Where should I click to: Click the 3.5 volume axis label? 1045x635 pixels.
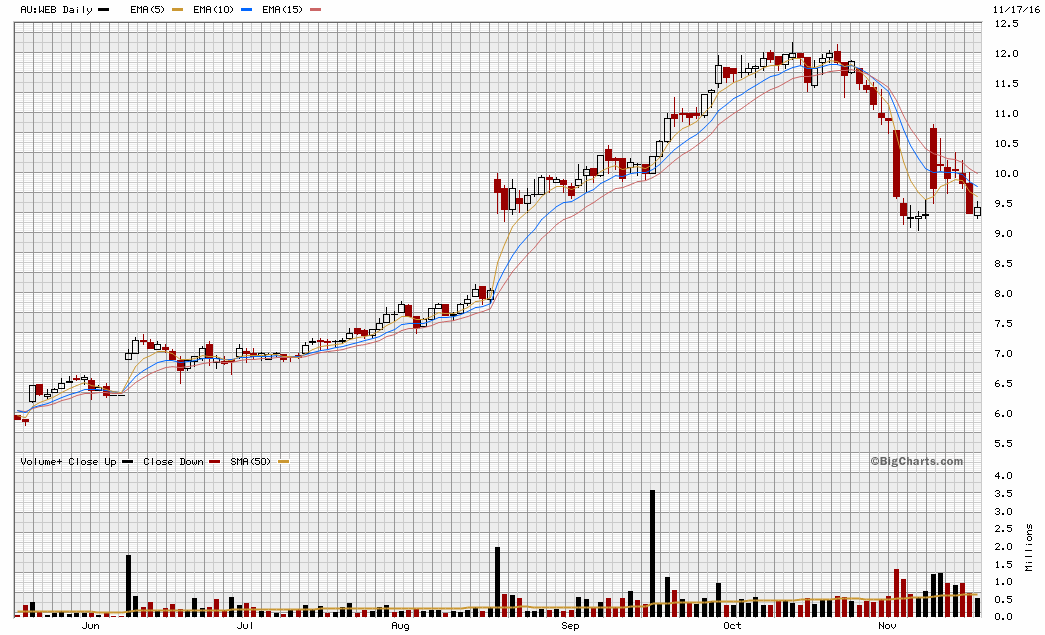pos(1004,493)
